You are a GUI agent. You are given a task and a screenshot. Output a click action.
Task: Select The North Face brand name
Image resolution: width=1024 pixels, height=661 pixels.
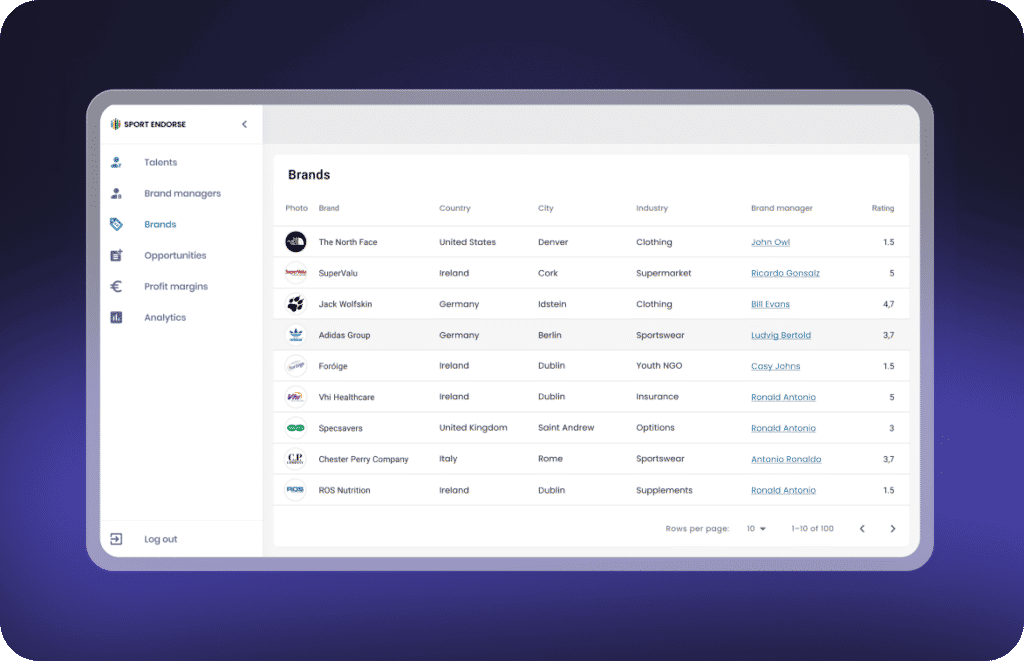(x=347, y=242)
